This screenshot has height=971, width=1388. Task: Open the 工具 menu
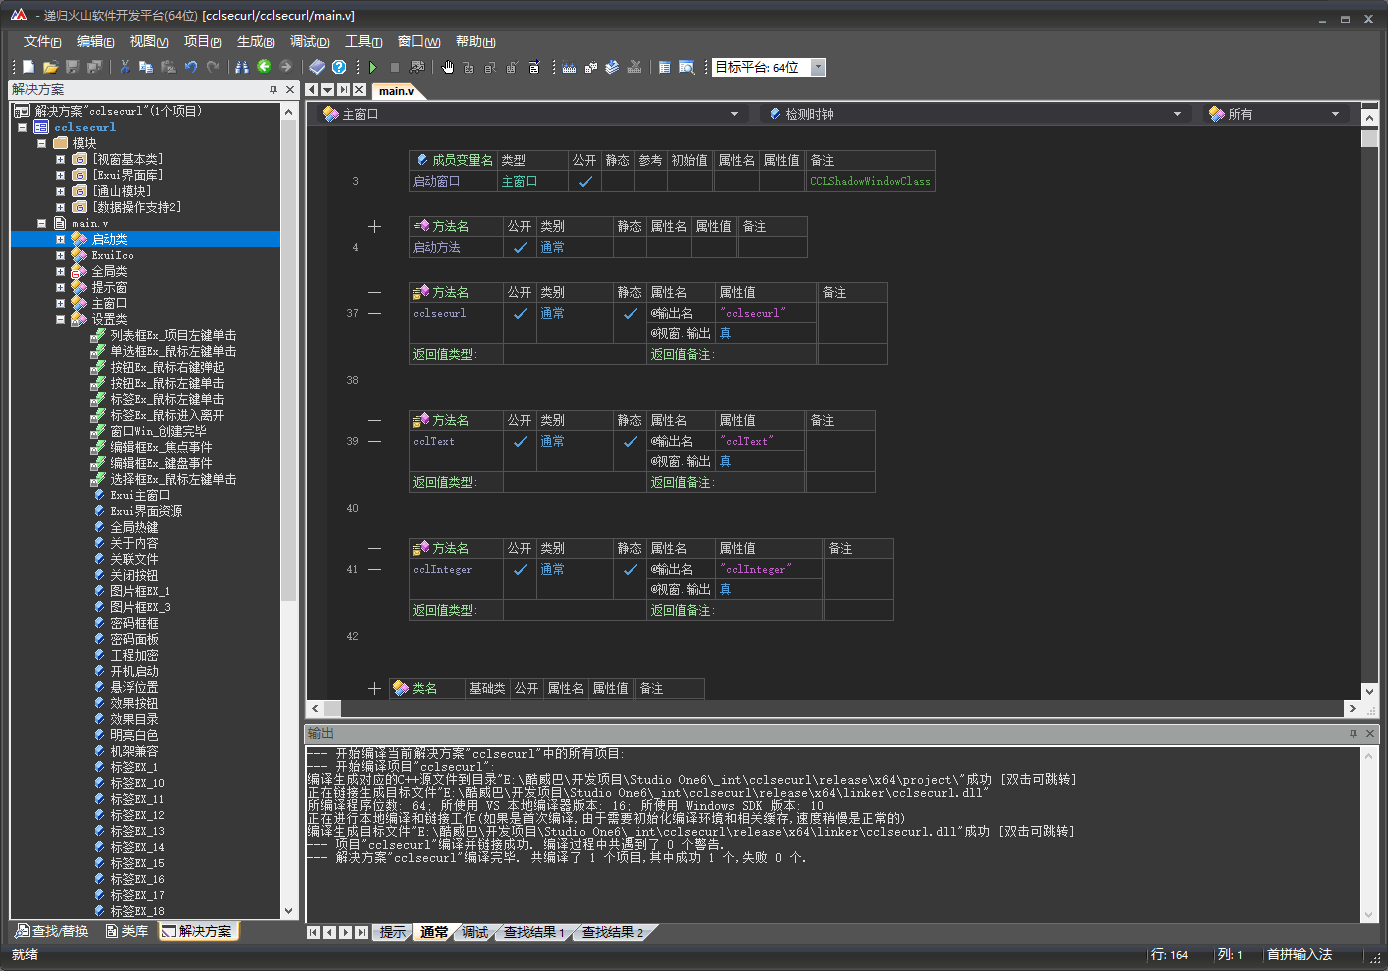pyautogui.click(x=363, y=41)
